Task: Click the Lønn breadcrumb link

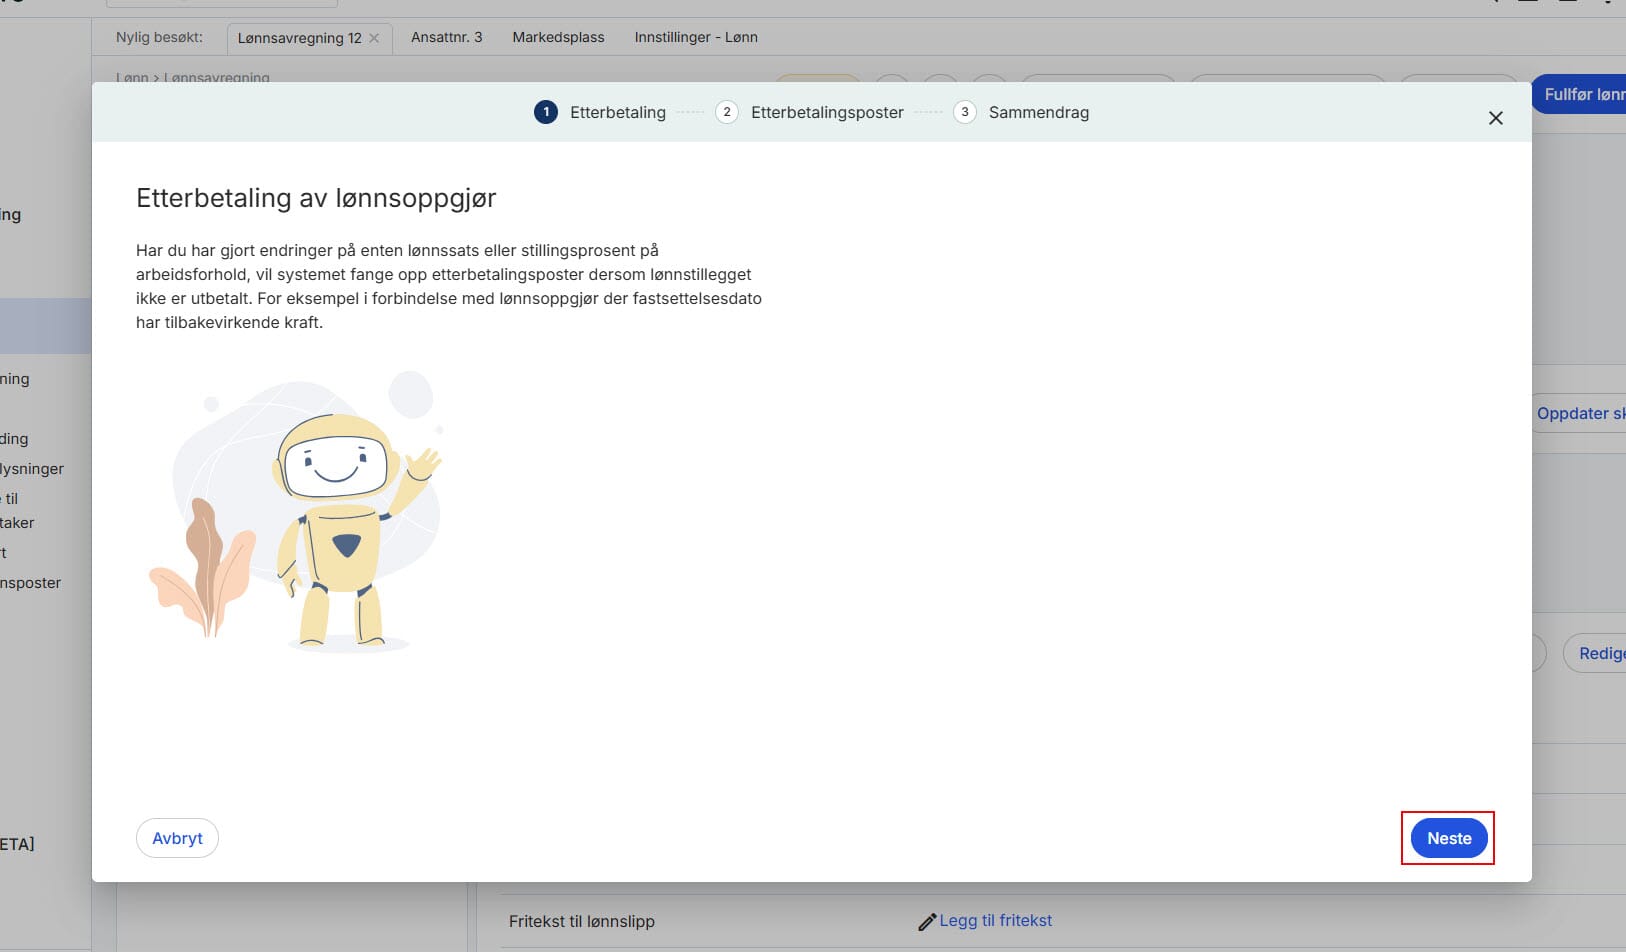Action: click(x=131, y=78)
